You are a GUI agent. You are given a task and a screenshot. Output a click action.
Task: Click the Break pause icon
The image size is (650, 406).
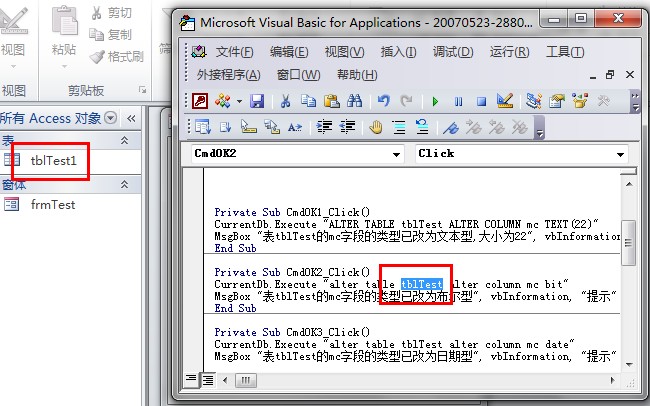[458, 101]
